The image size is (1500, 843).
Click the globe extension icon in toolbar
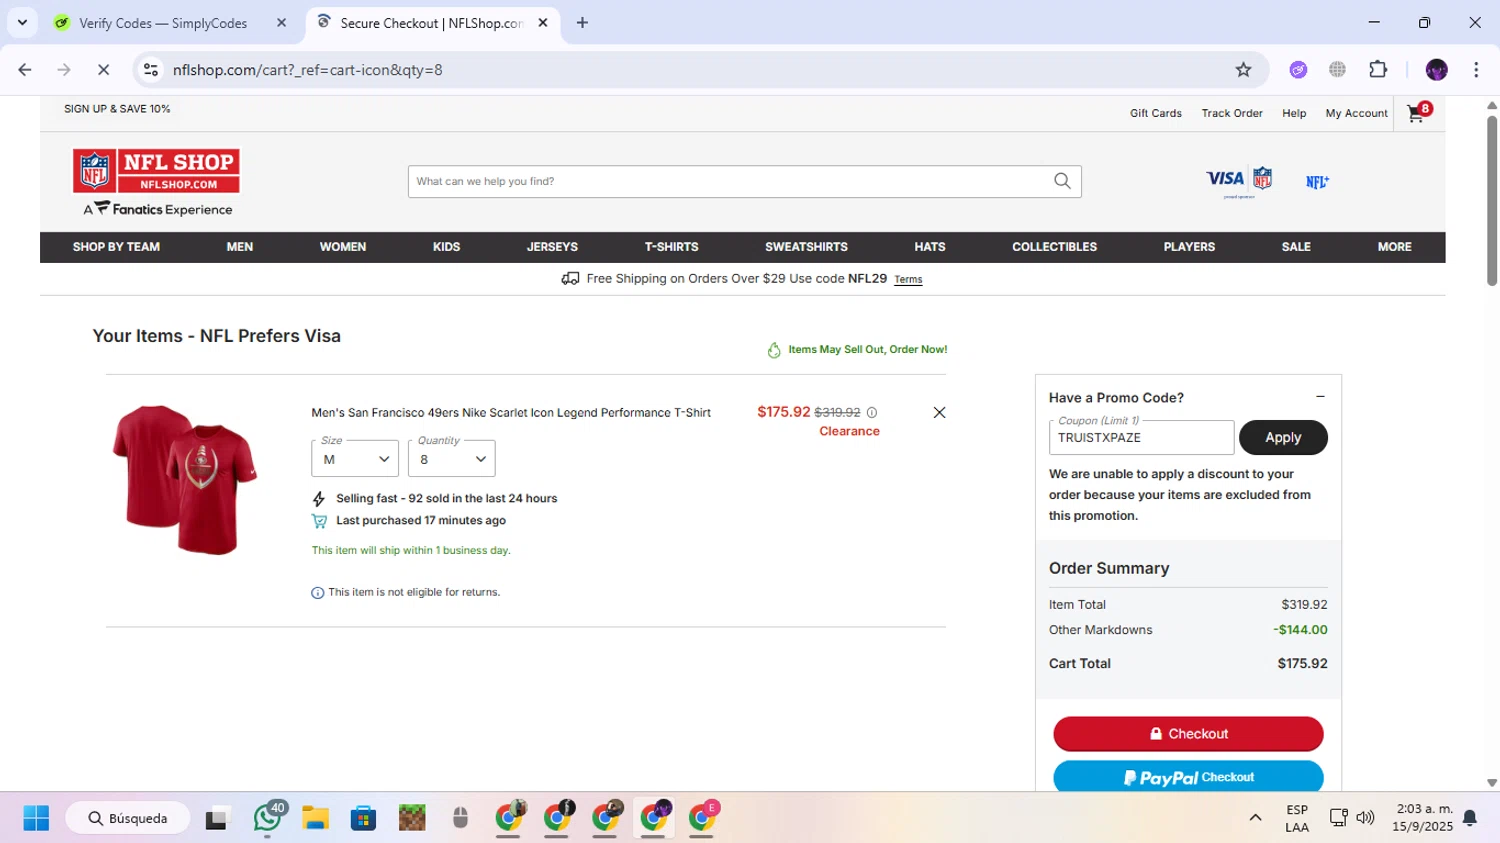click(1337, 70)
